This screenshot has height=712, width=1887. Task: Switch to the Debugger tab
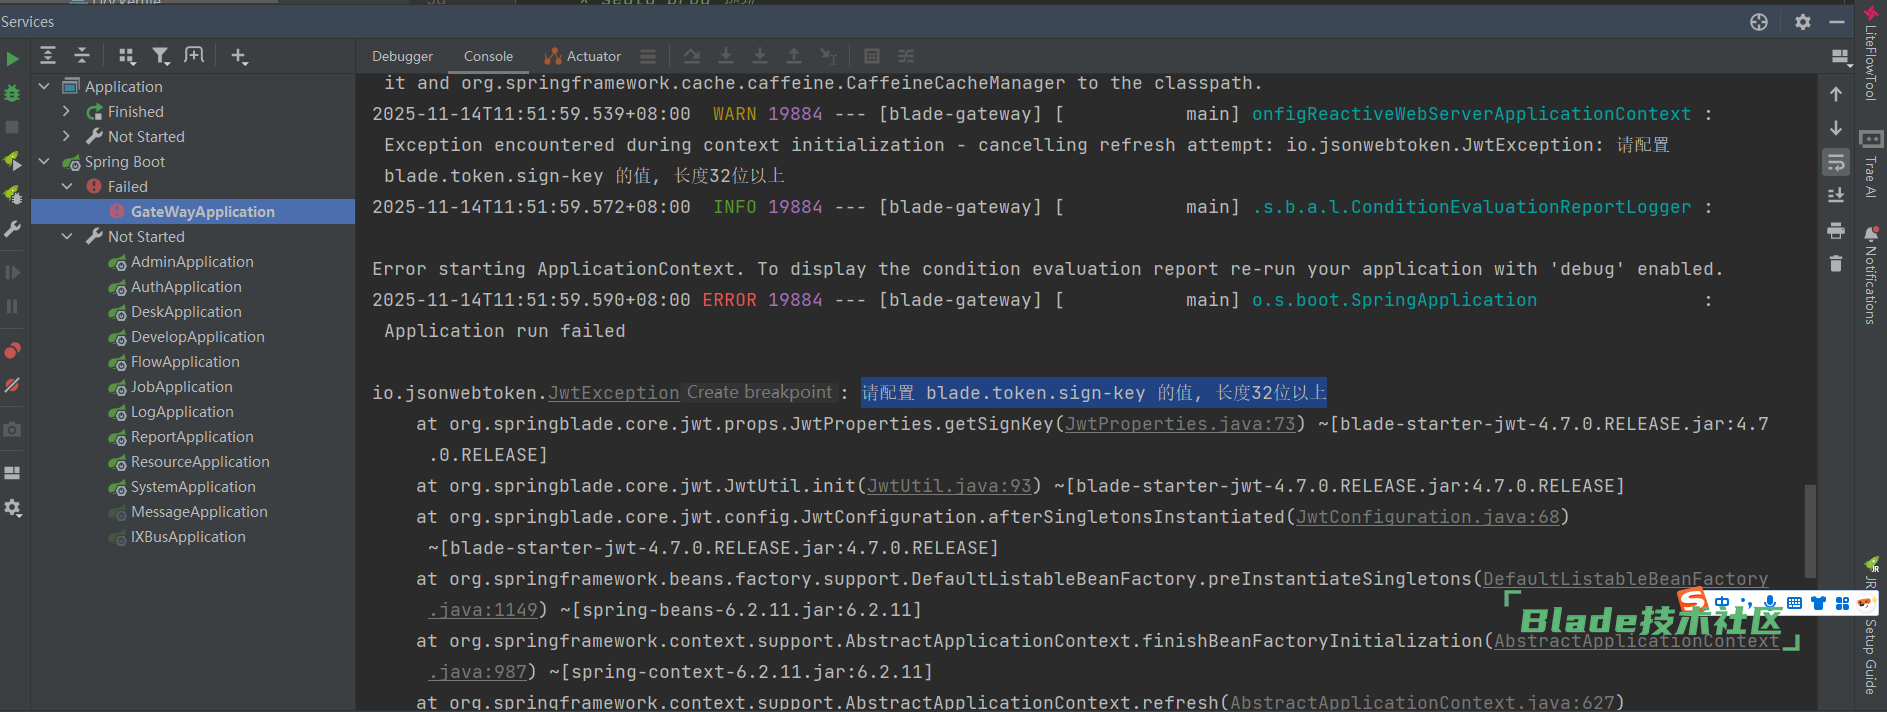coord(402,57)
